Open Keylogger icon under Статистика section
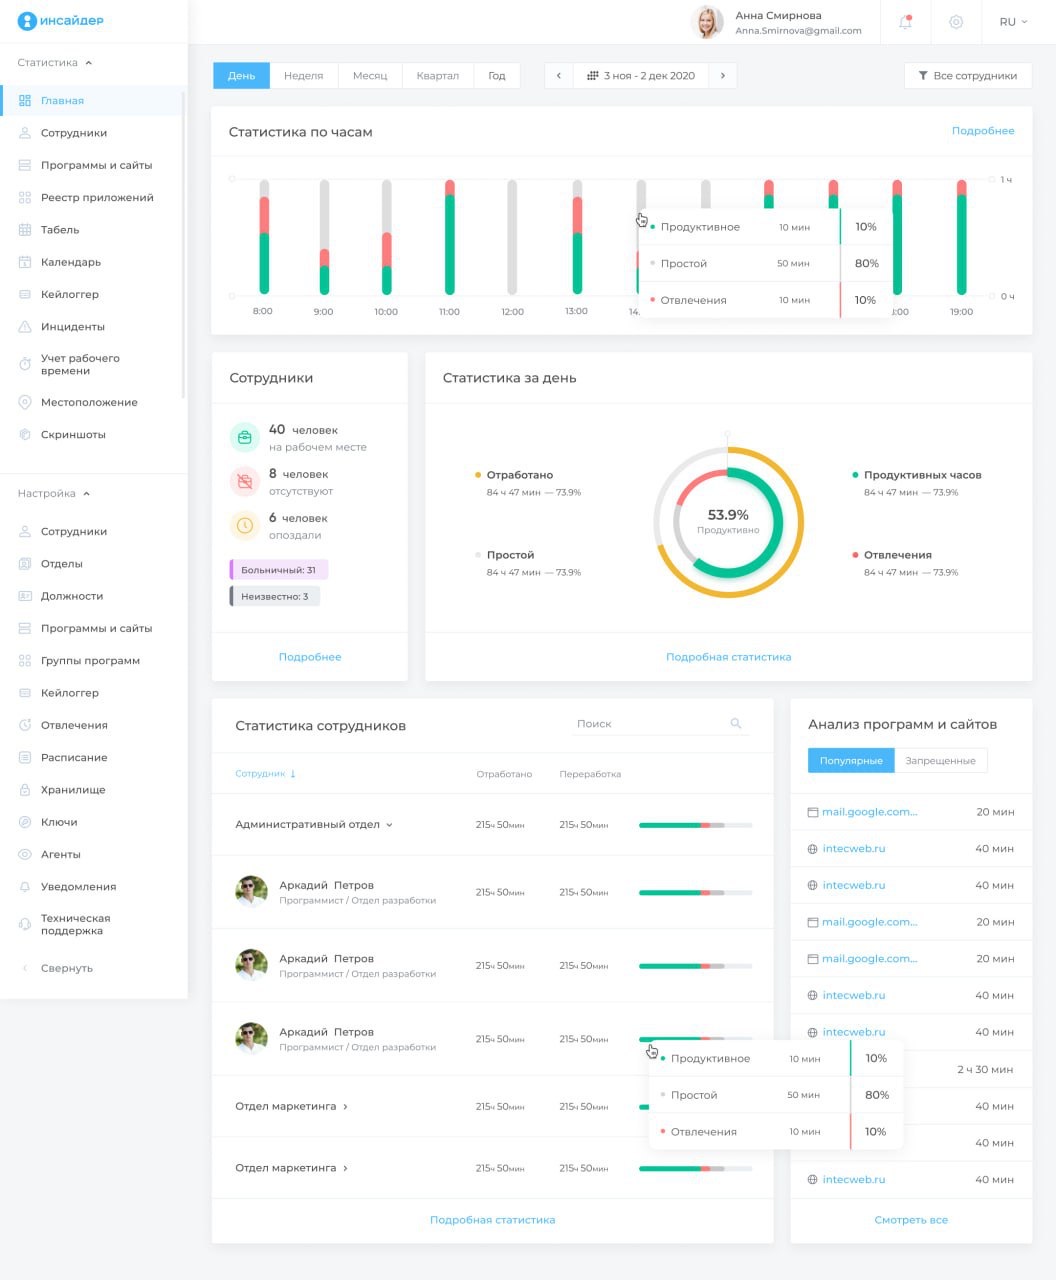 click(25, 294)
